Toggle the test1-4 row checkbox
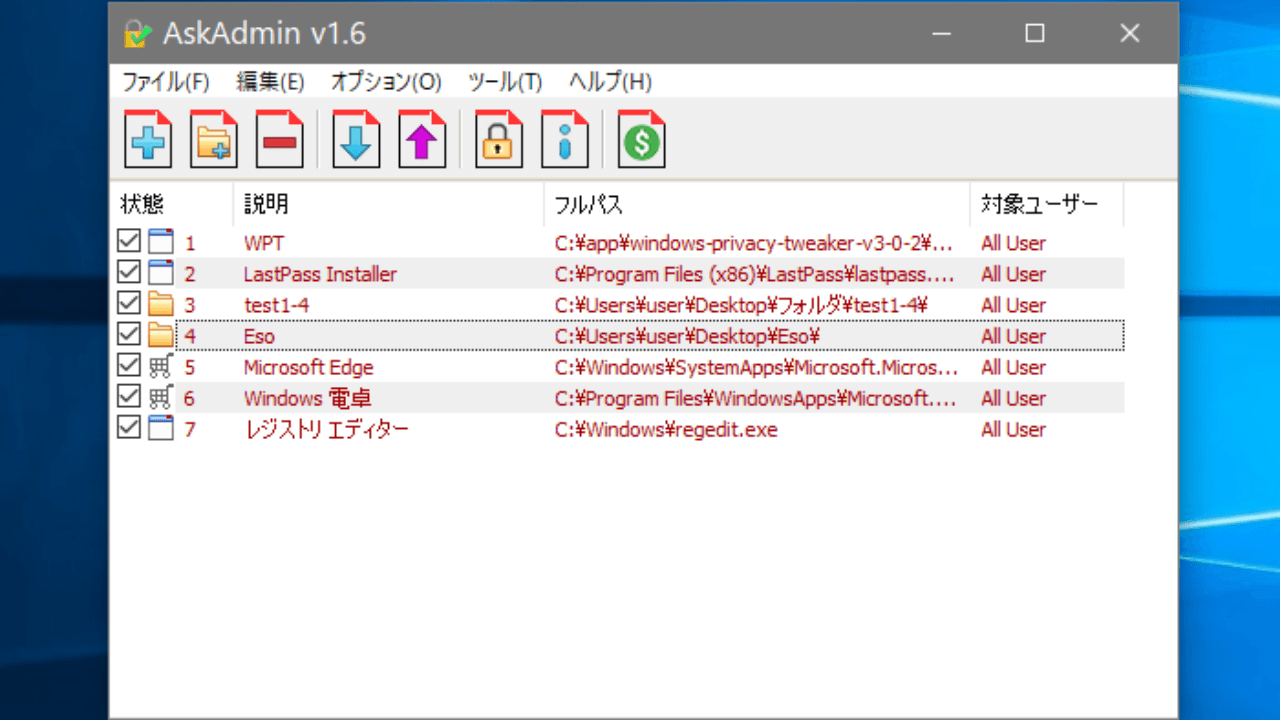1280x720 pixels. [x=129, y=304]
